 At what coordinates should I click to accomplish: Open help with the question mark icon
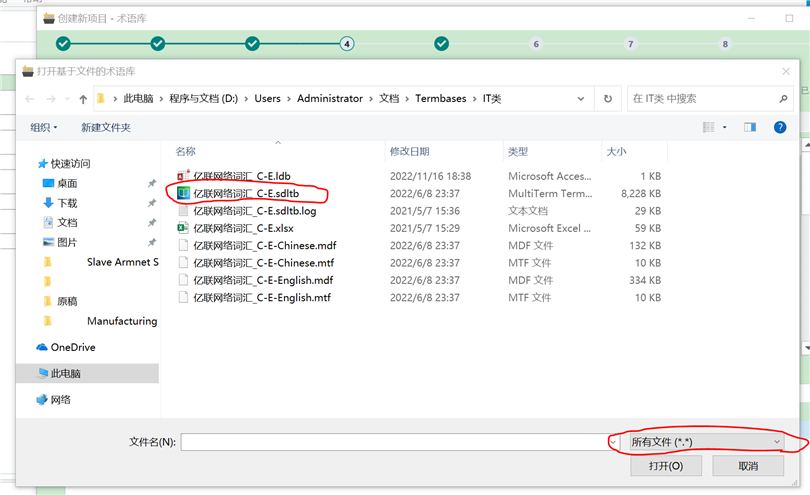click(780, 127)
